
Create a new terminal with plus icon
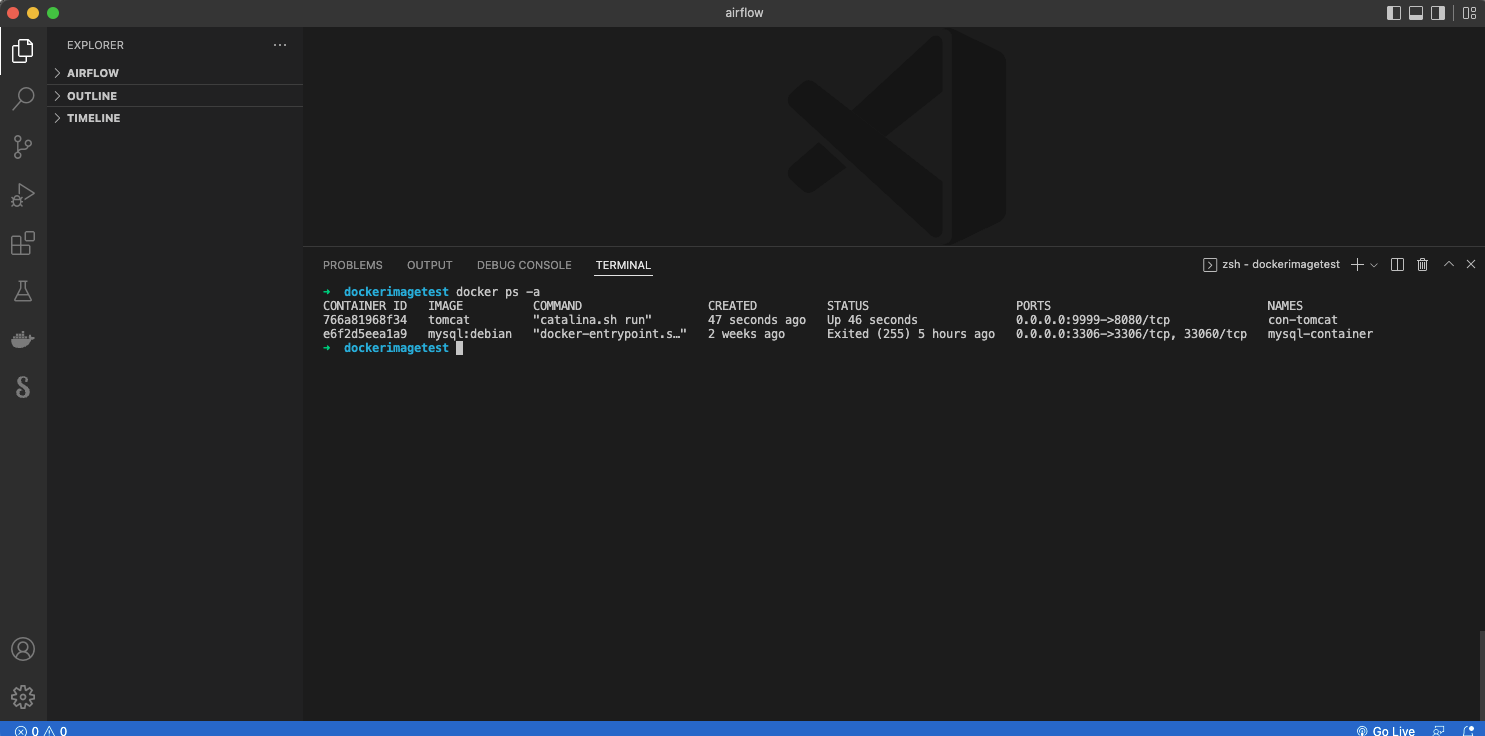[1357, 265]
